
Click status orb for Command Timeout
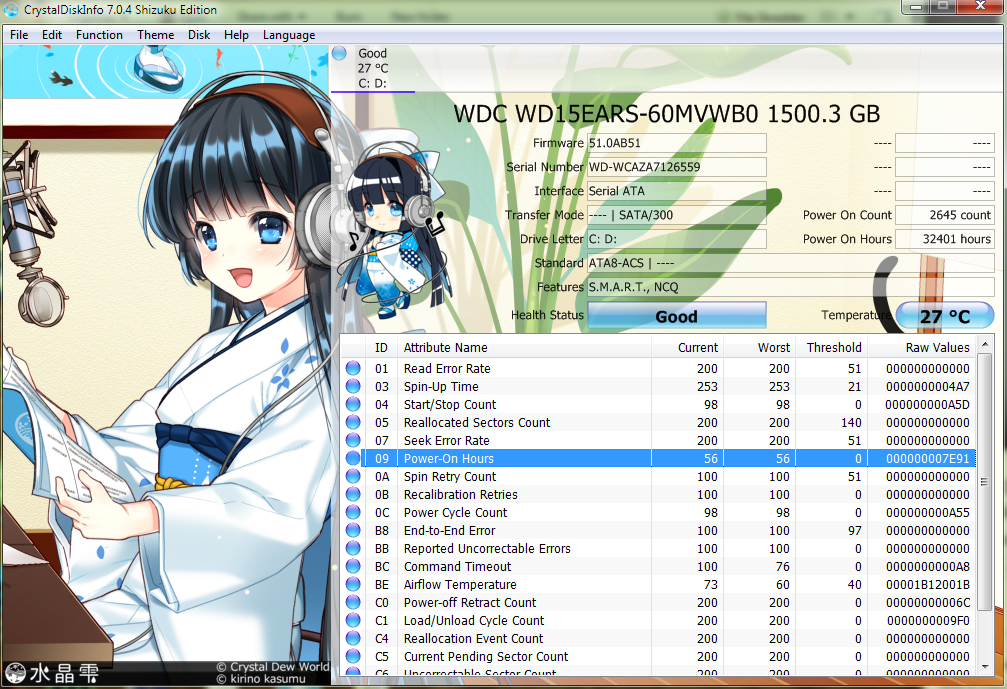click(353, 566)
